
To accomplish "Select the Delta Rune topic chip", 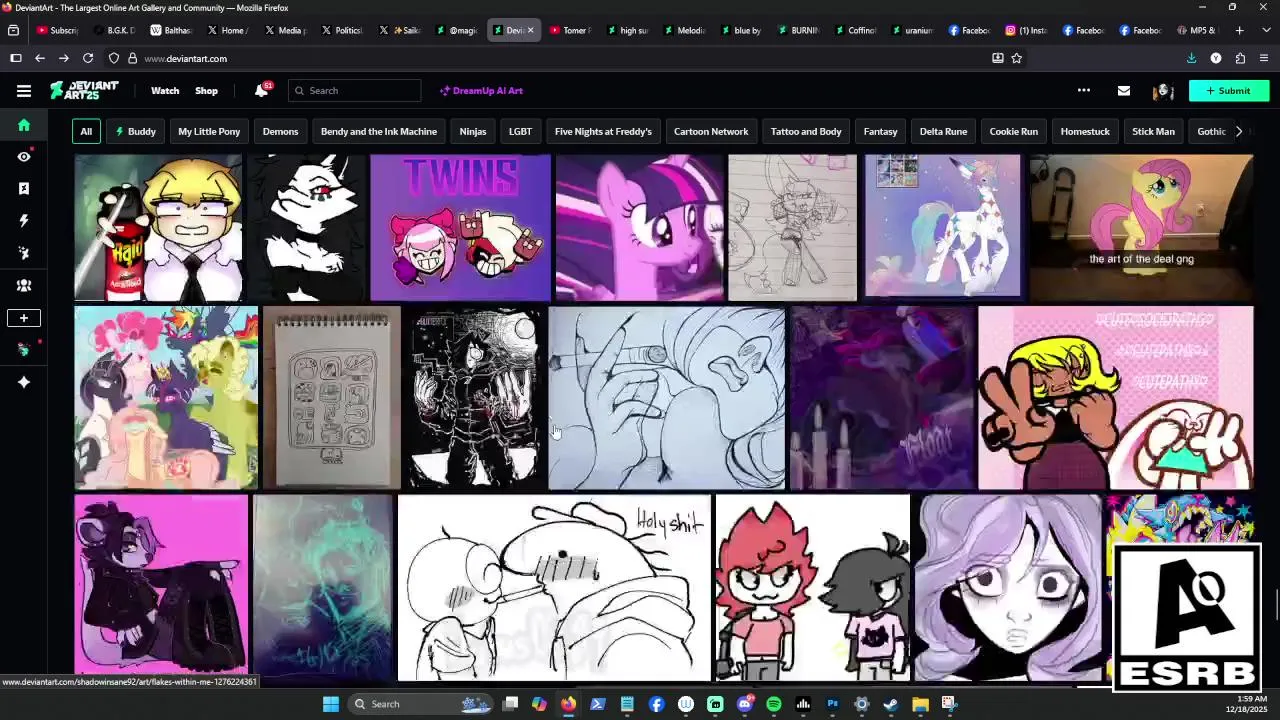I will tap(943, 131).
